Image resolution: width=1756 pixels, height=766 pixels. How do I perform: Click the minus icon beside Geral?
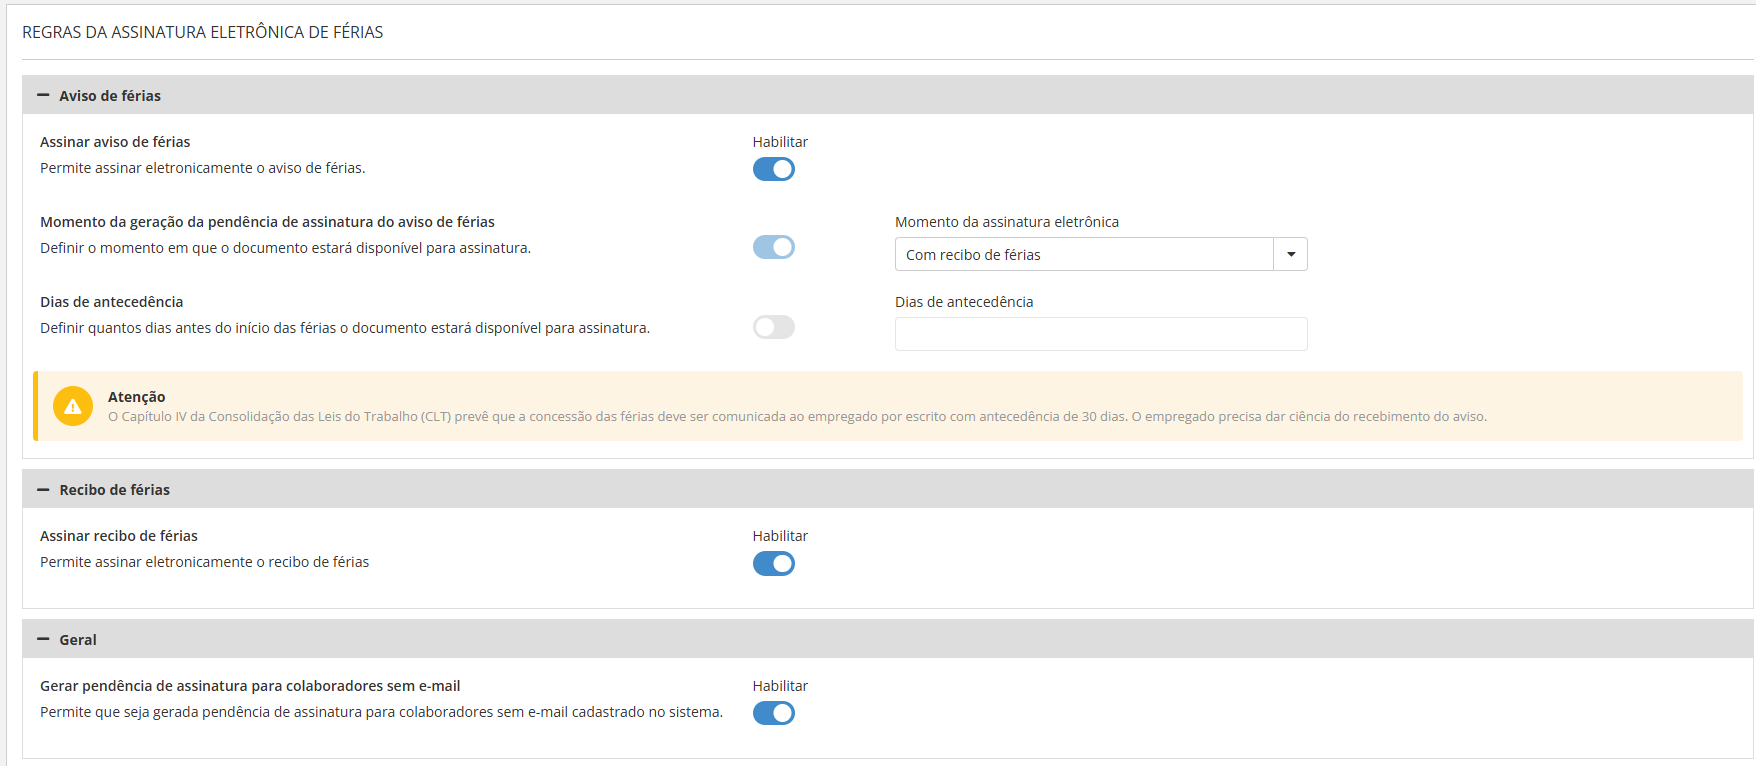tap(43, 640)
